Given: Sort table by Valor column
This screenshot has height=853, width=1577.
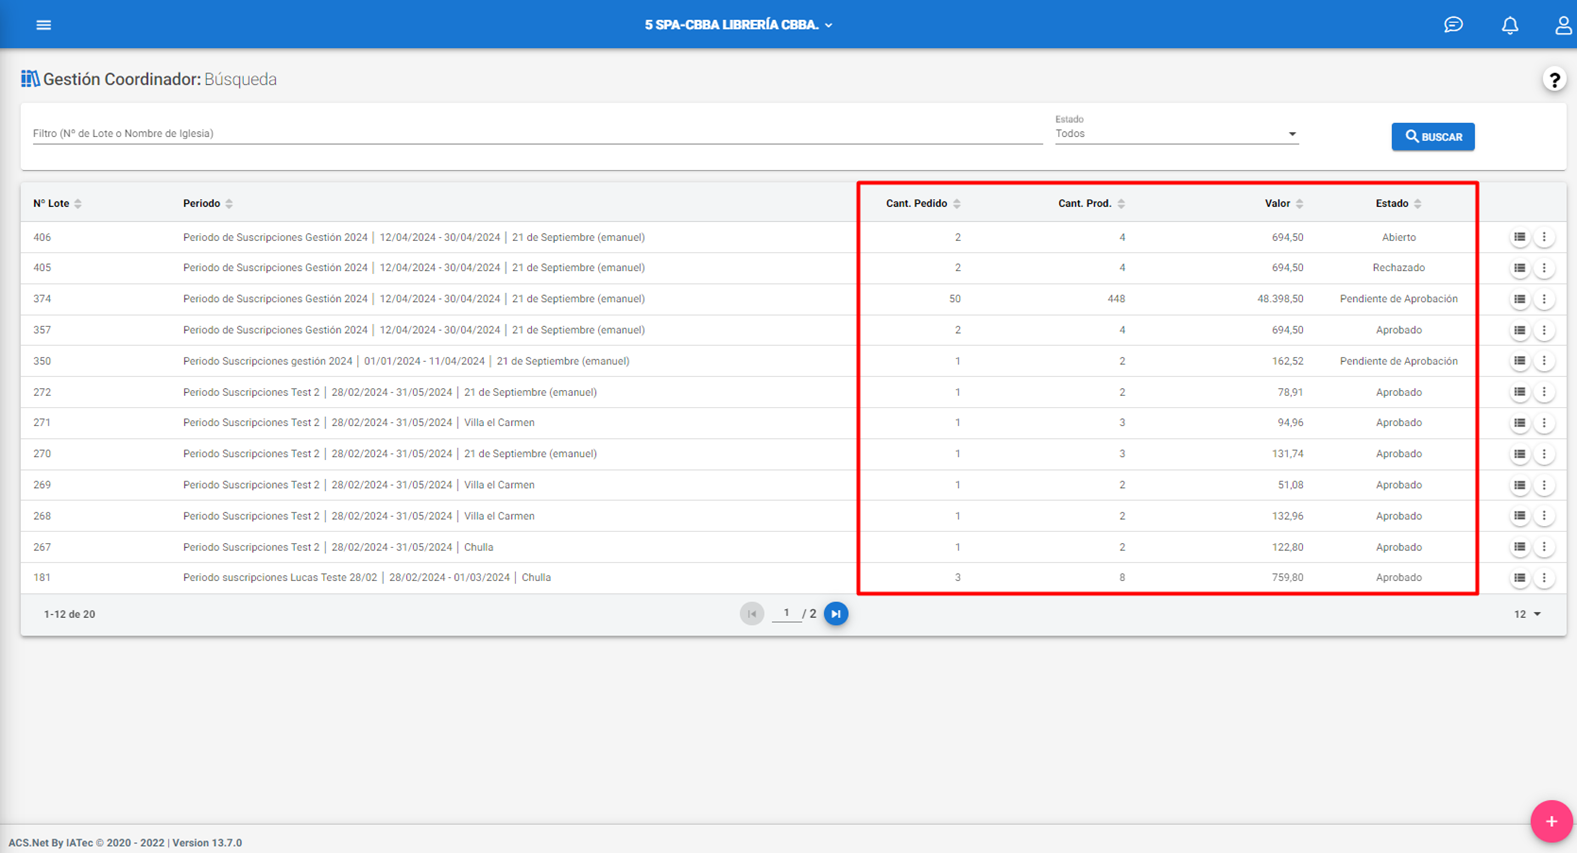Looking at the screenshot, I should tap(1284, 204).
